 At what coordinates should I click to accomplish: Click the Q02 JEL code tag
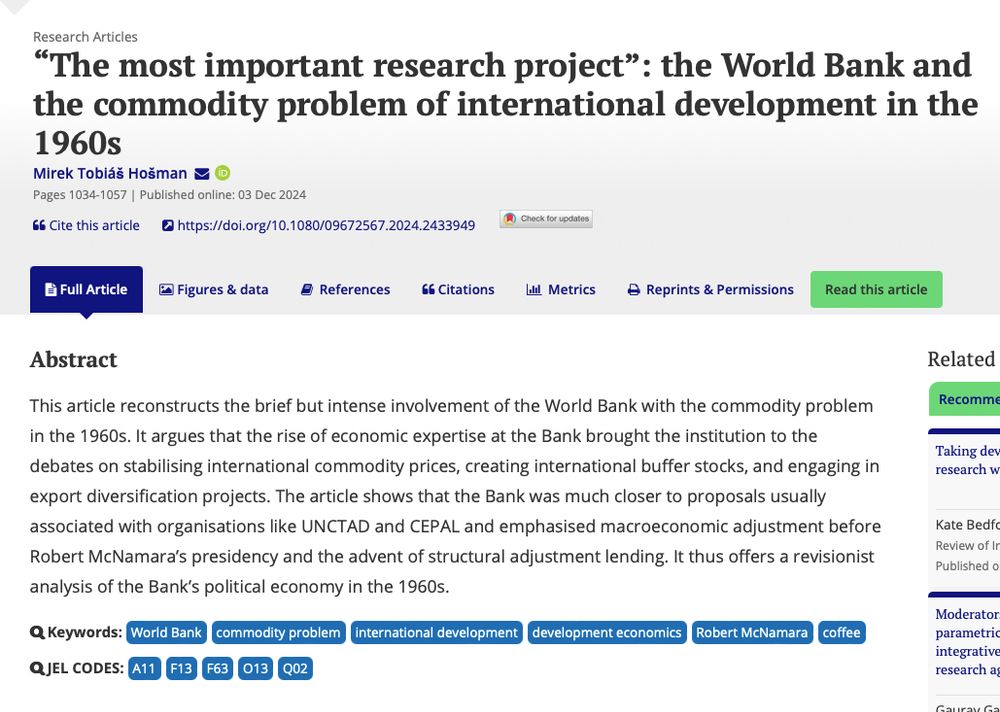295,669
